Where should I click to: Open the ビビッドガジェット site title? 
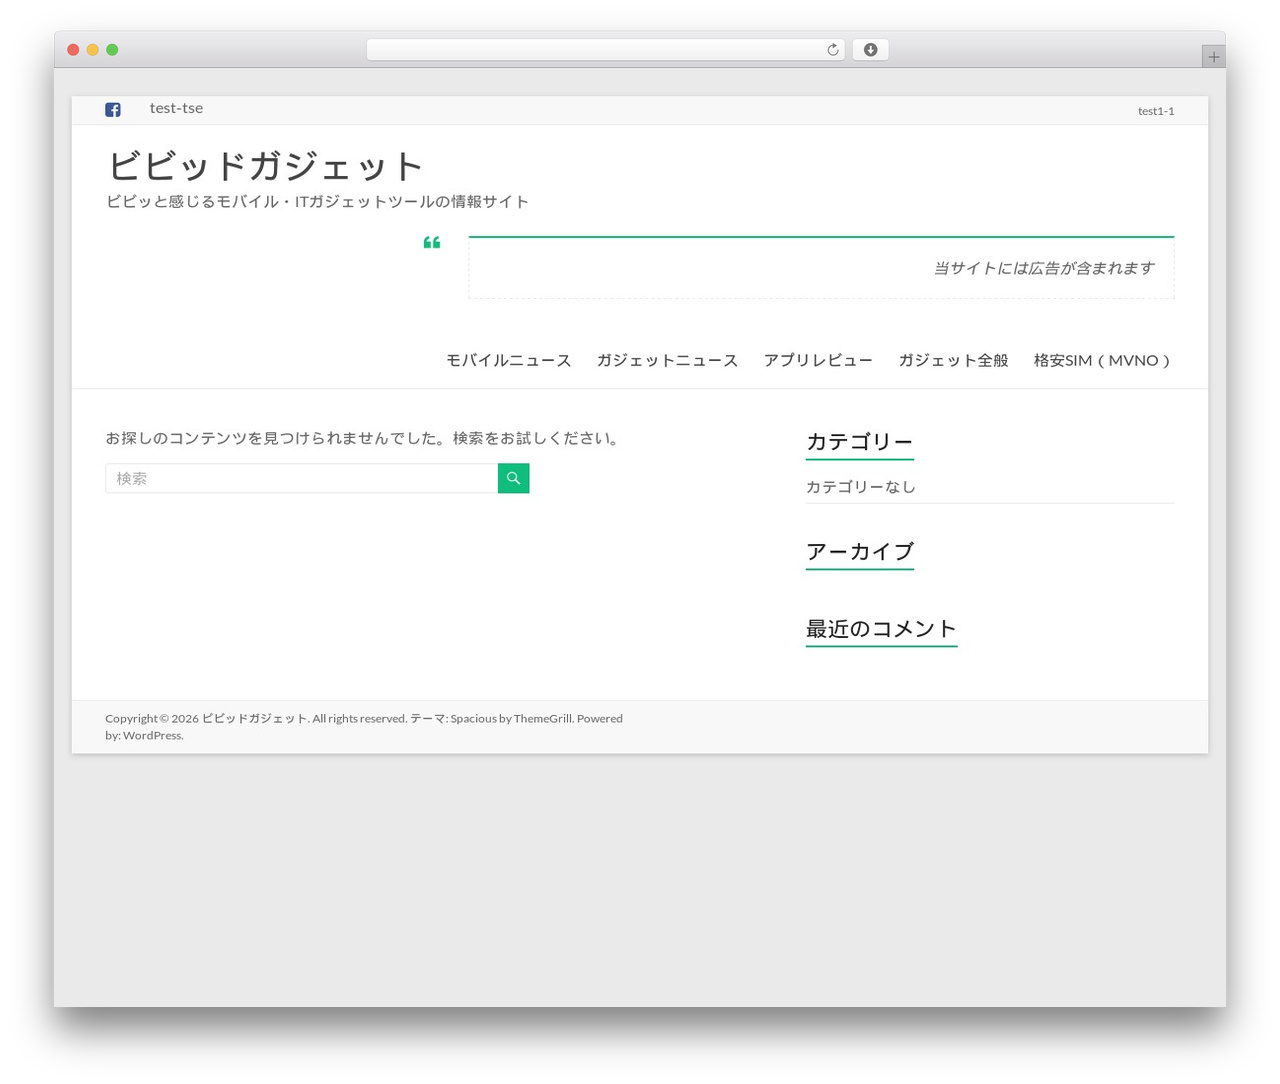[265, 166]
